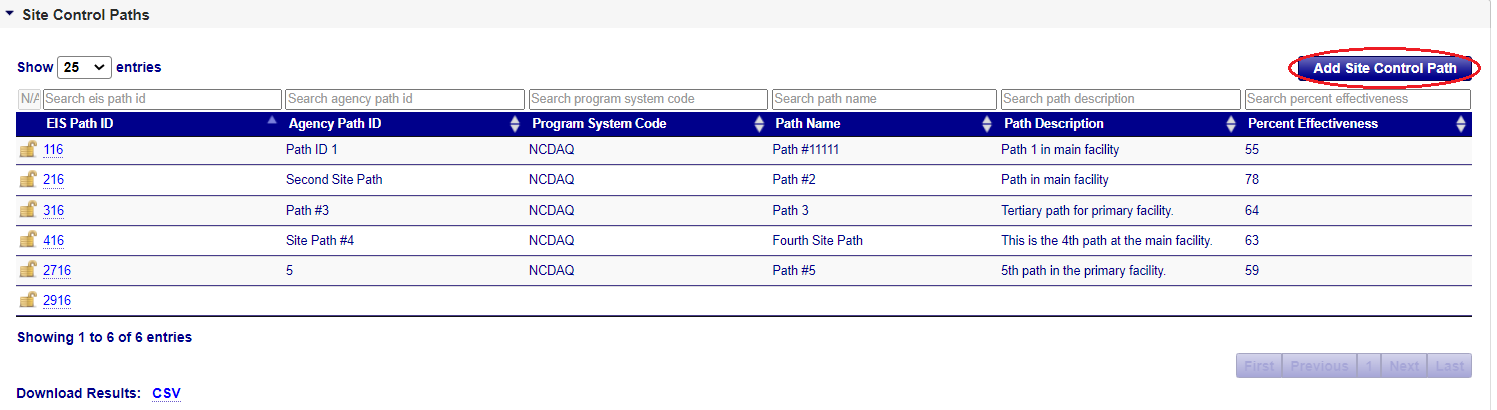
Task: Click the Search eis path id field
Action: click(162, 99)
